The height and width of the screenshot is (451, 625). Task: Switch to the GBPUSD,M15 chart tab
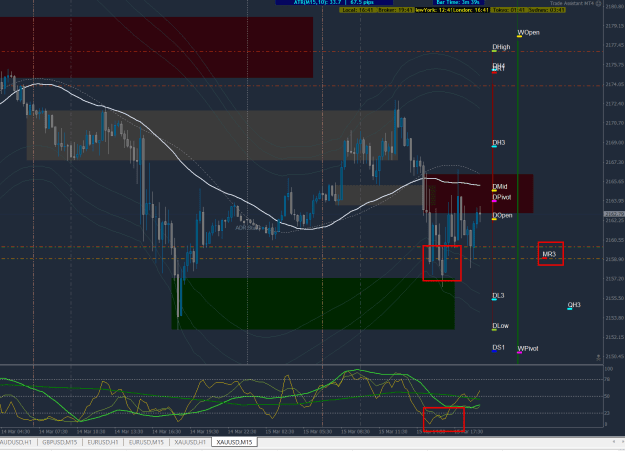click(60, 442)
